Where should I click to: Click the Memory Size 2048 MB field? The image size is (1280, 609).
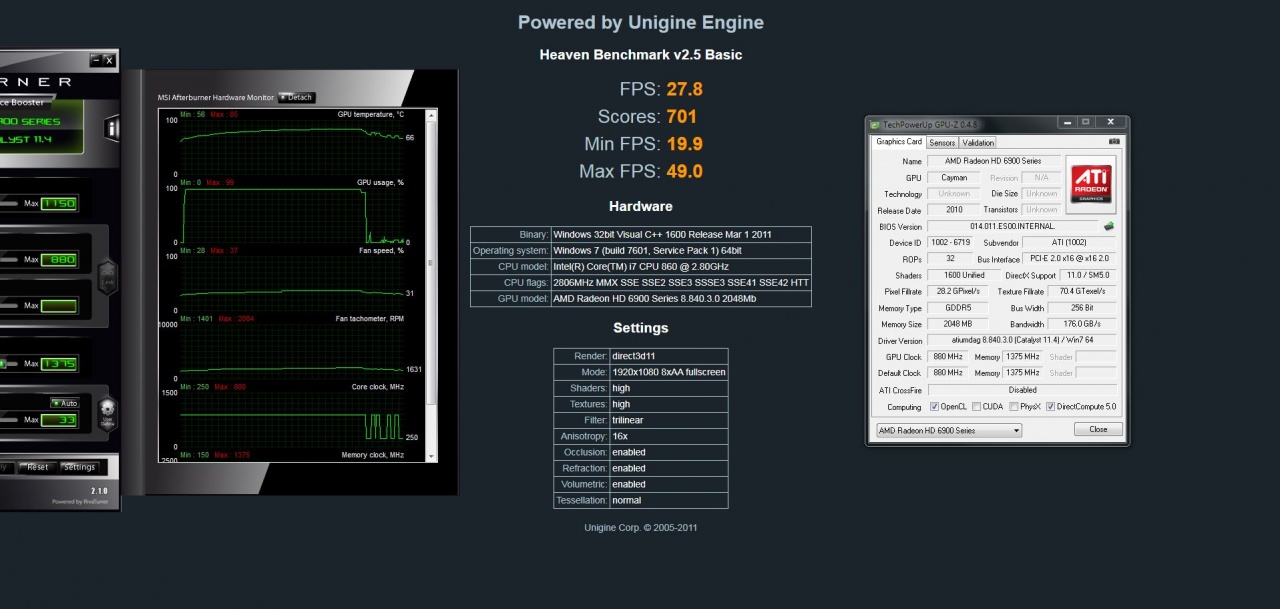point(957,324)
